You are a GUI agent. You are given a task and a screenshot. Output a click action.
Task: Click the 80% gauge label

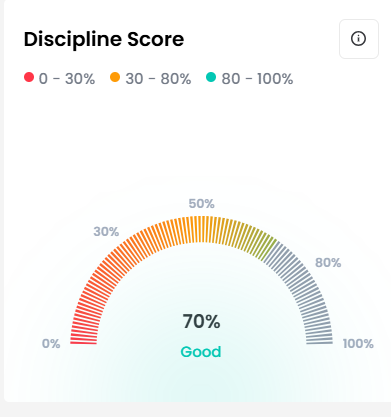pos(328,263)
